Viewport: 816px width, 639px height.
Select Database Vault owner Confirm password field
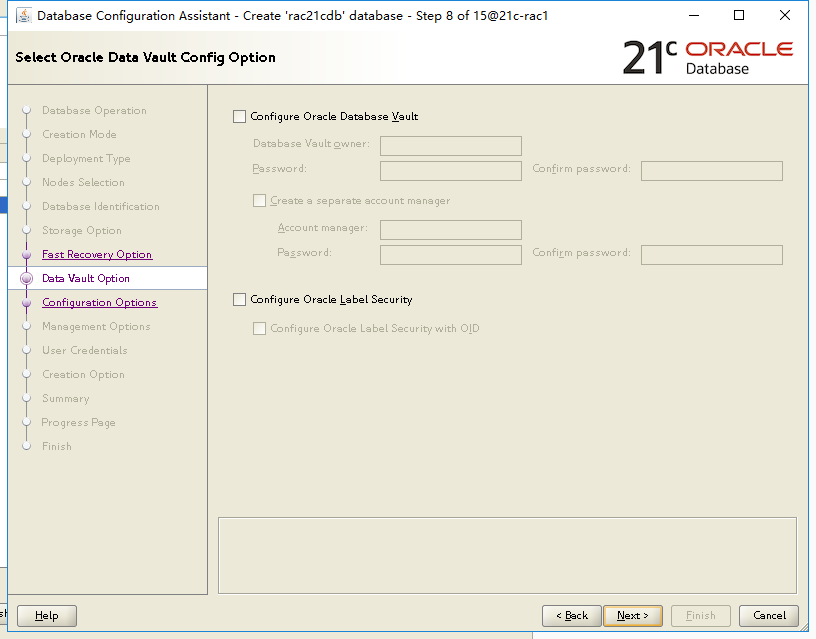pos(712,171)
